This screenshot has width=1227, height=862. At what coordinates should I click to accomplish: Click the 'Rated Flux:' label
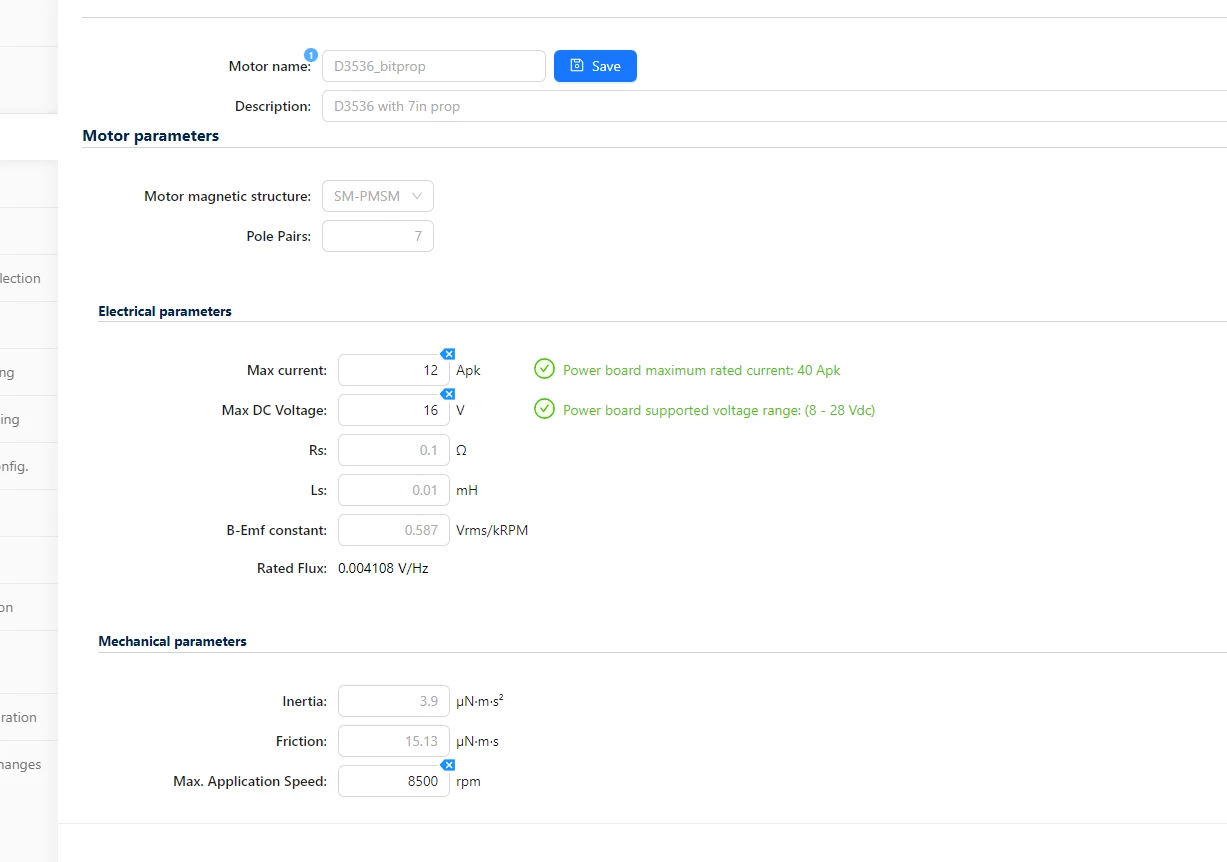pyautogui.click(x=292, y=568)
